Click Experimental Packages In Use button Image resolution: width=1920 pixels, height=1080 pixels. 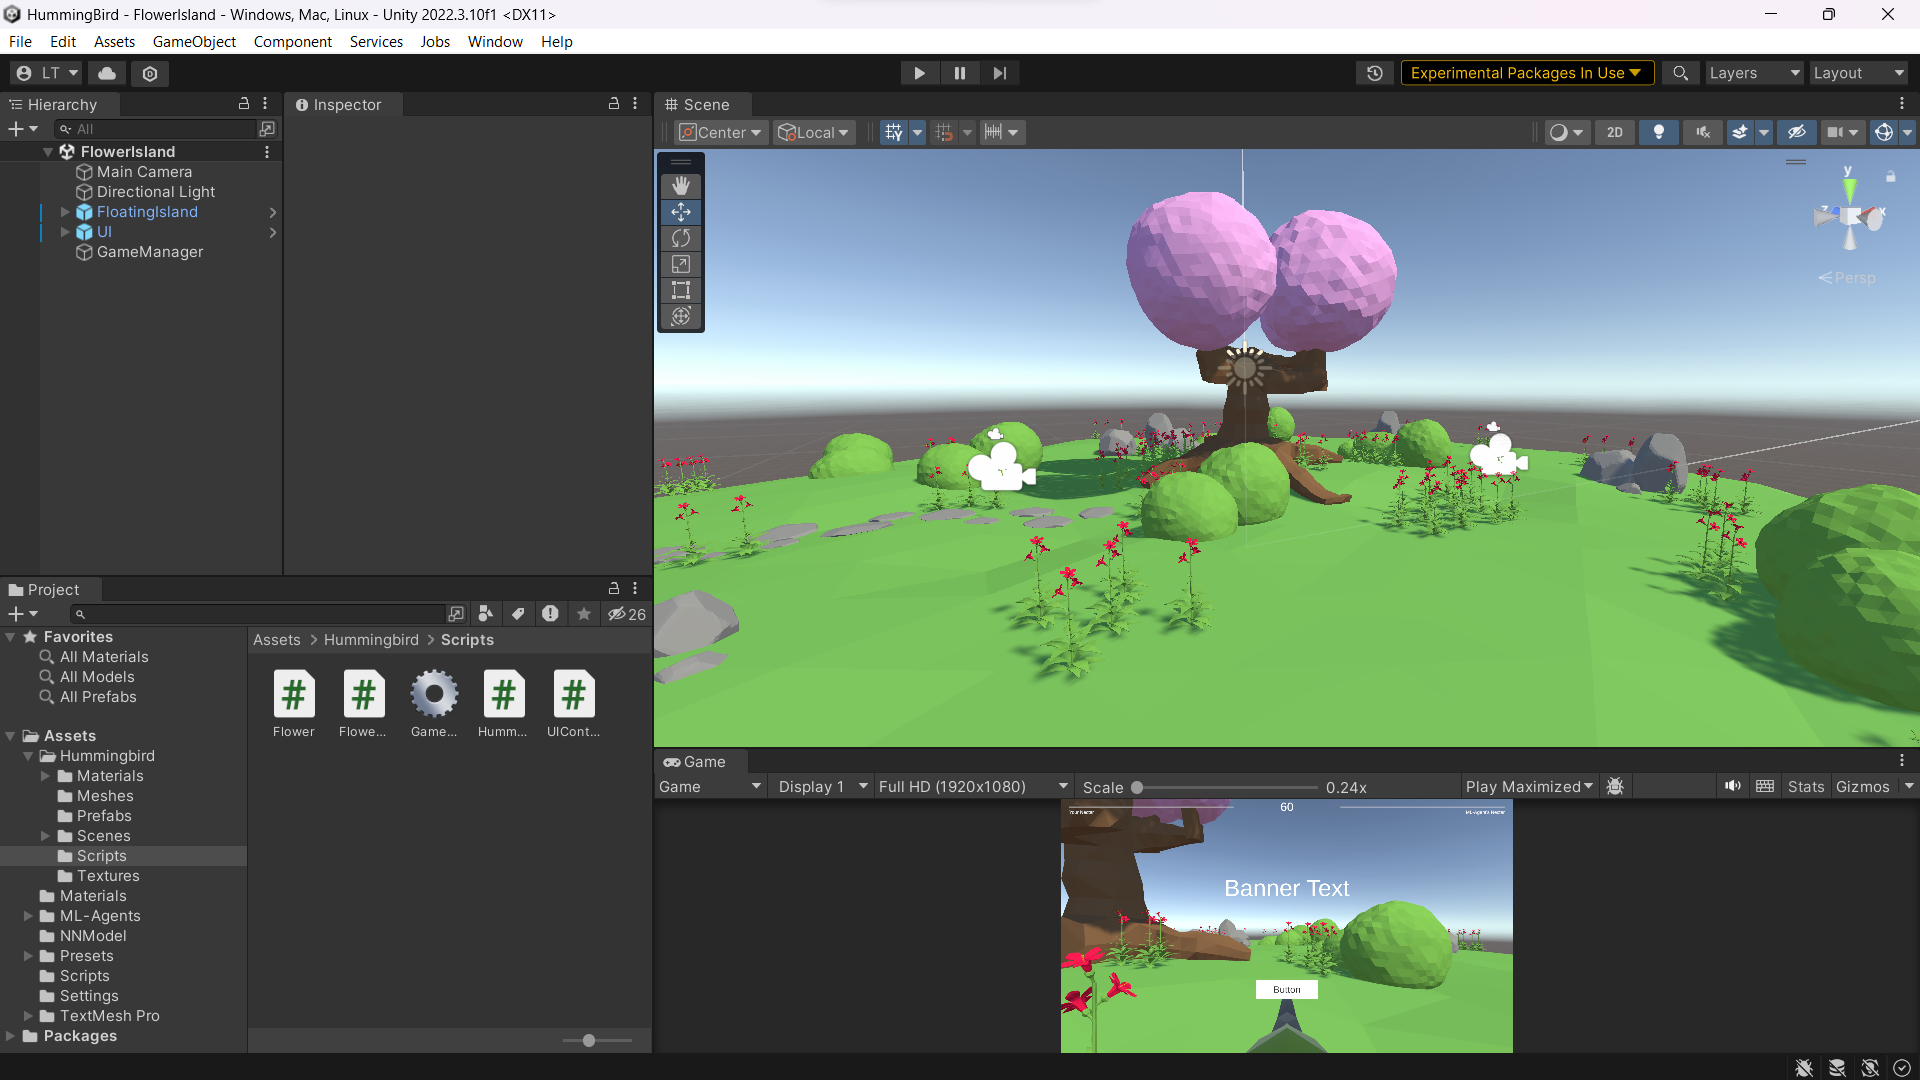click(x=1525, y=73)
